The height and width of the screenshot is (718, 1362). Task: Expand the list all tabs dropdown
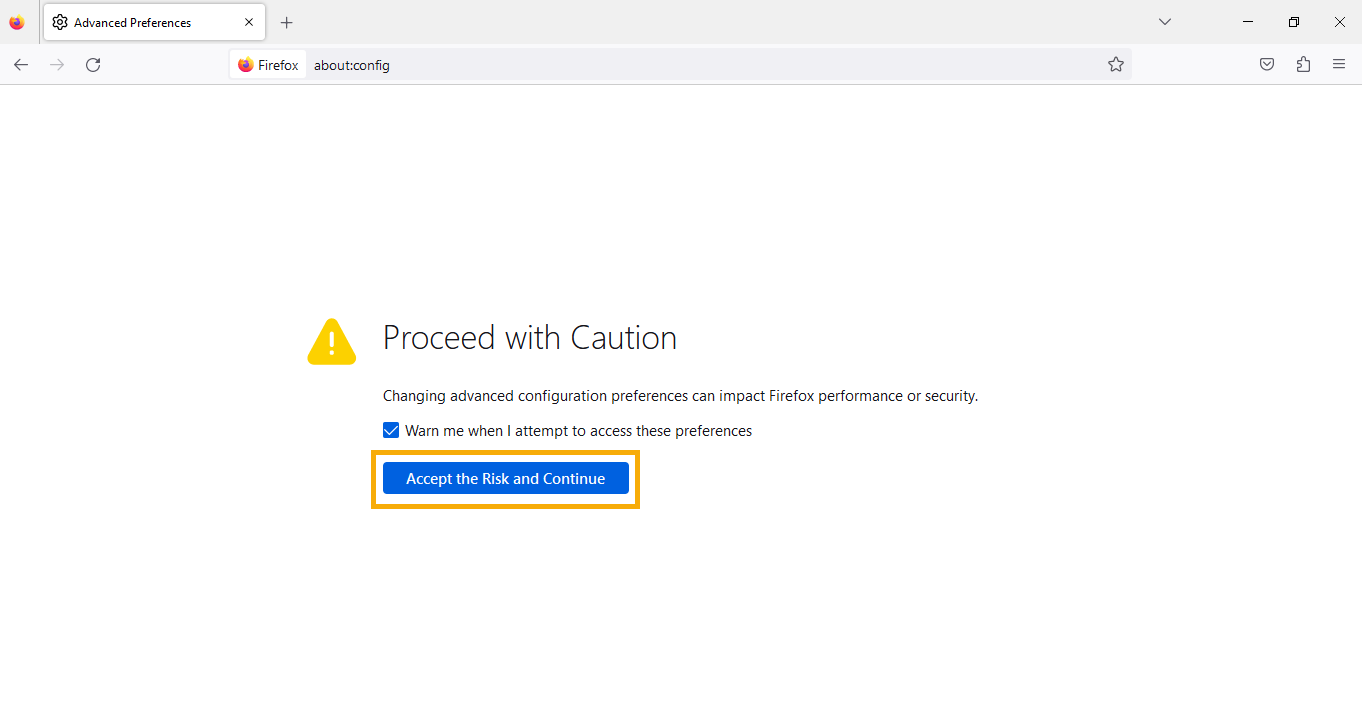[x=1165, y=22]
